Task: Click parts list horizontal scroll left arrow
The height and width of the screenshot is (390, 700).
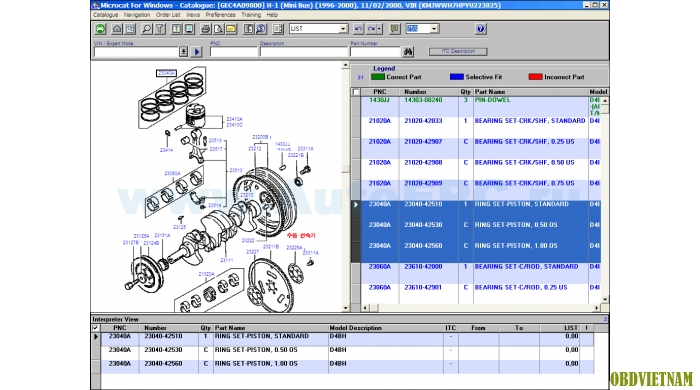Action: 365,308
